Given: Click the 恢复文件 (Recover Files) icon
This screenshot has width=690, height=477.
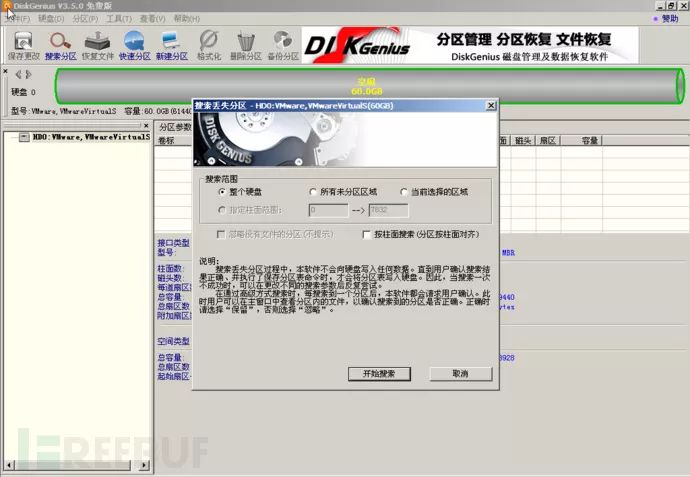Looking at the screenshot, I should click(x=98, y=46).
